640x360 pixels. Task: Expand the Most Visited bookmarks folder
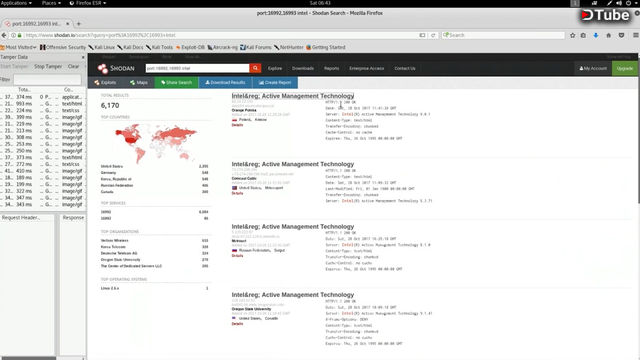click(18, 47)
